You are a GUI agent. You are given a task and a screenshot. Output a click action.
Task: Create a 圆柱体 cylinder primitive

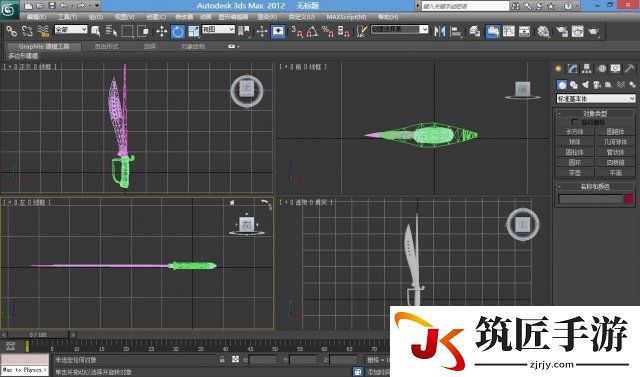pyautogui.click(x=575, y=152)
